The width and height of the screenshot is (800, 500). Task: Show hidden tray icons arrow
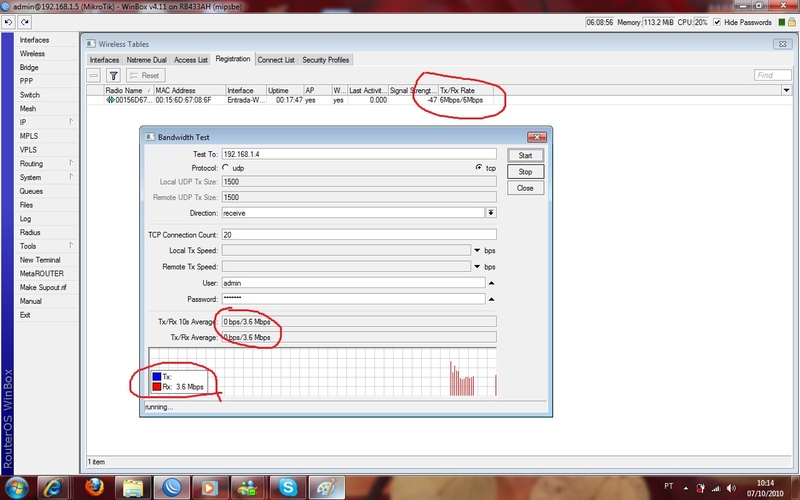(x=685, y=488)
